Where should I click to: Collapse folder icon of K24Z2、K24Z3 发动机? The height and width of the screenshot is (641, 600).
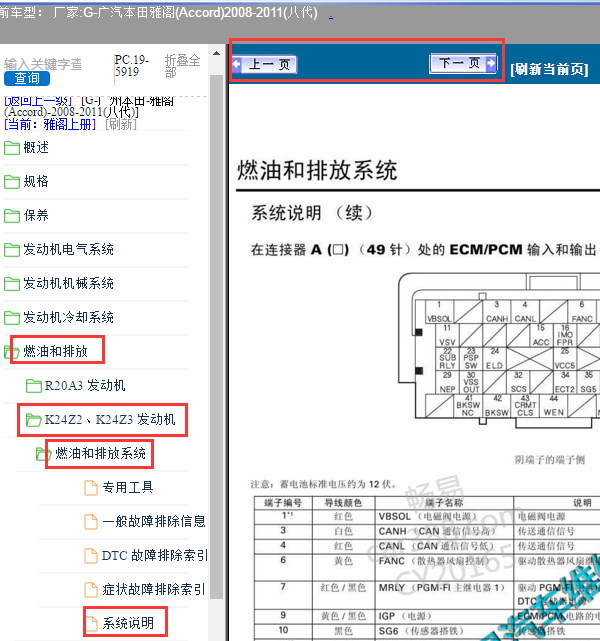click(x=34, y=419)
